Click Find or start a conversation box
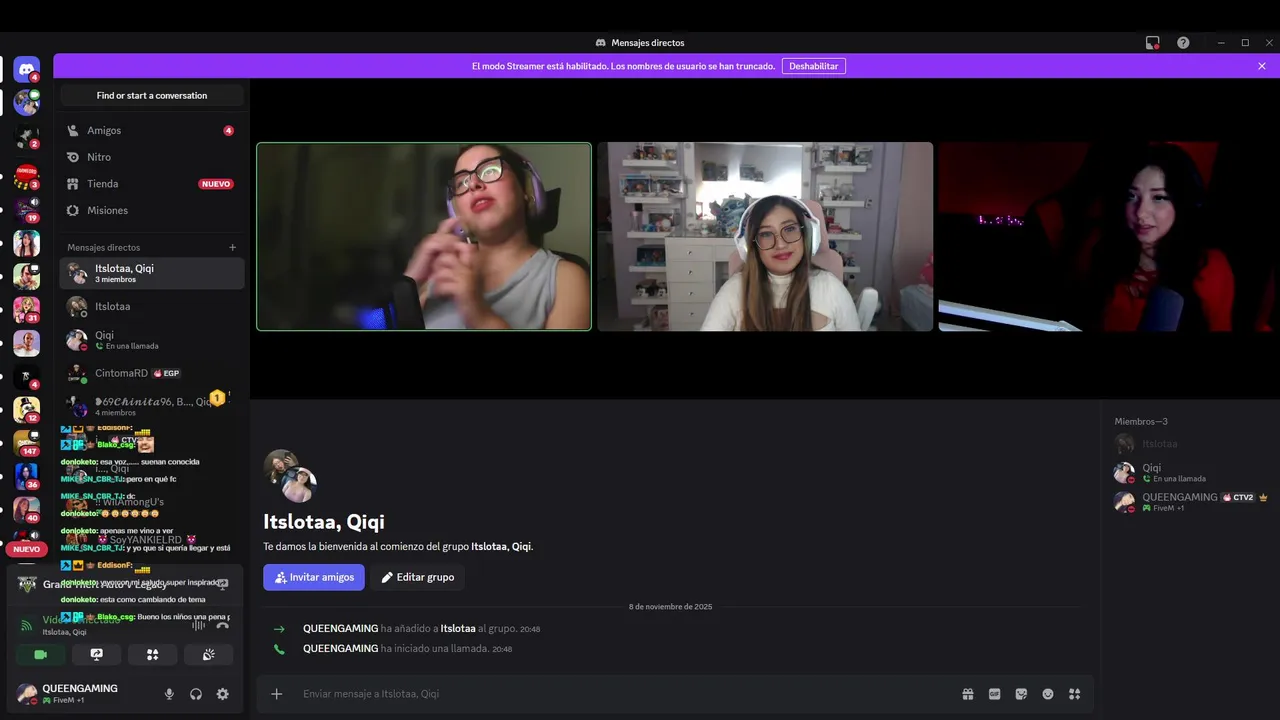The image size is (1280, 720). tap(152, 96)
